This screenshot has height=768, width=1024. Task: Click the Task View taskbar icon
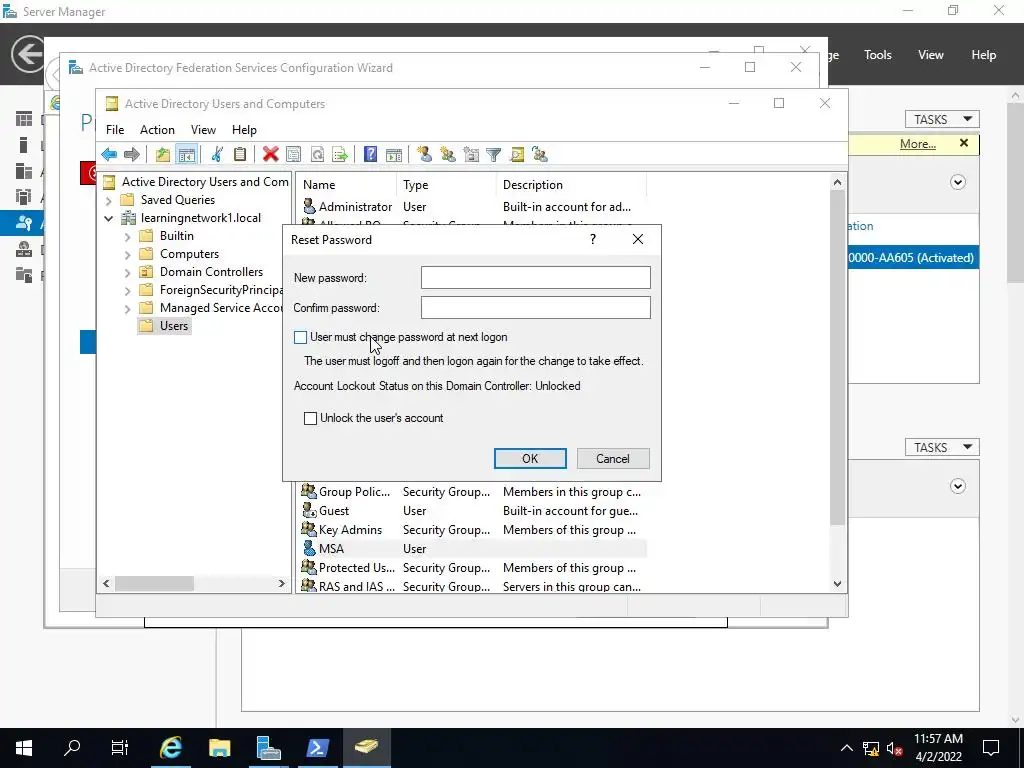(x=120, y=747)
